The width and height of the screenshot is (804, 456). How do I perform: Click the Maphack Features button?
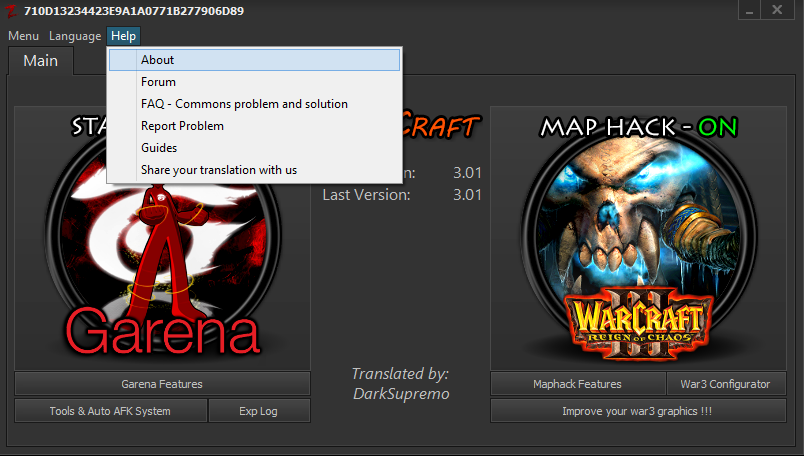coord(577,384)
